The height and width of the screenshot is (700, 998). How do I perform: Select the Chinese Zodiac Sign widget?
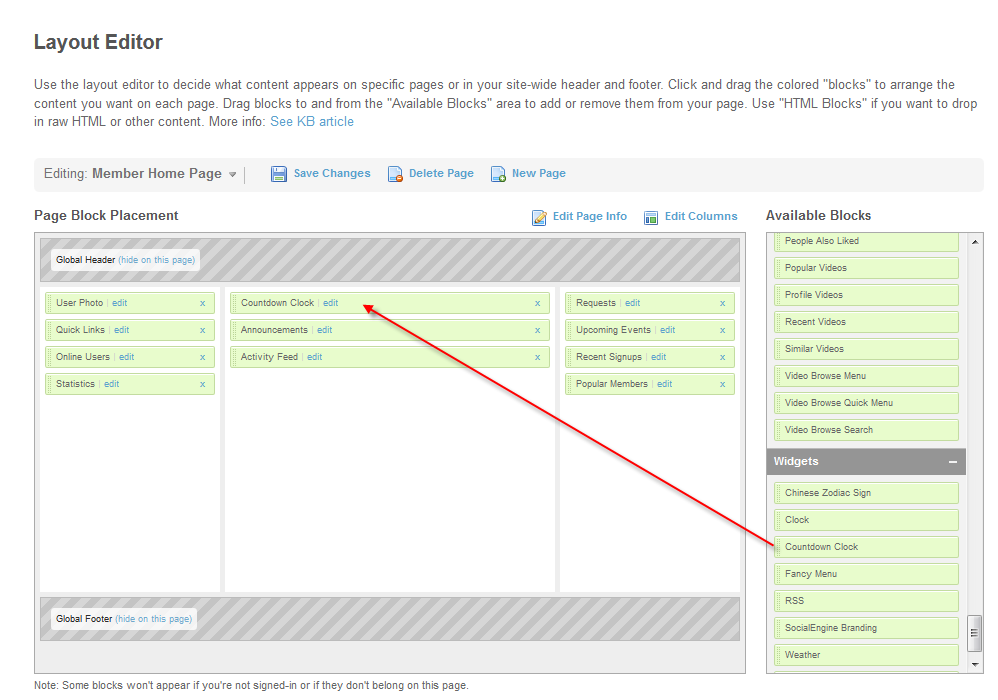(827, 493)
